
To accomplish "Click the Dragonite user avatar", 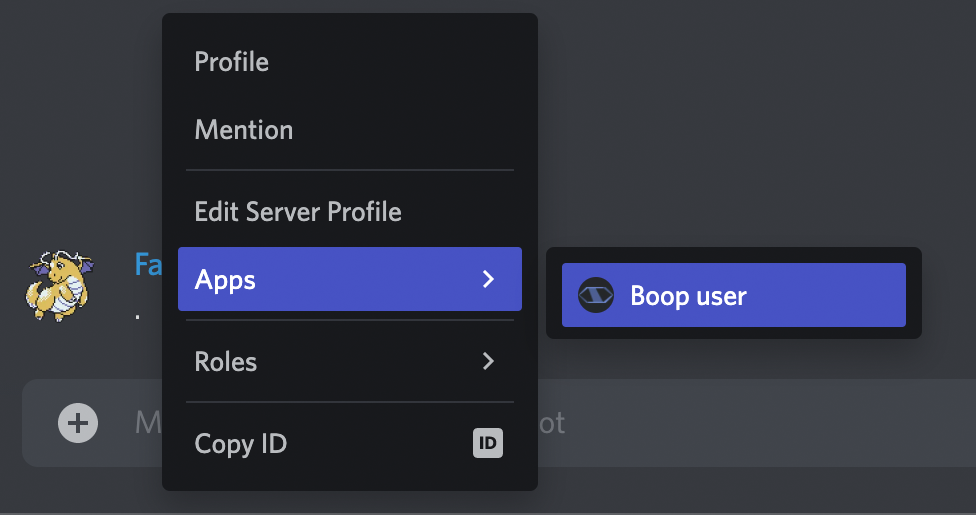I will (62, 286).
